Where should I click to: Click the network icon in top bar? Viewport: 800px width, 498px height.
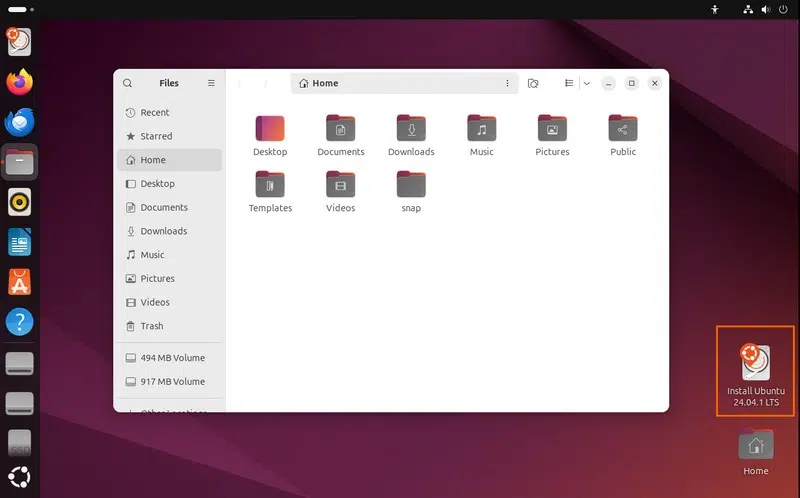(x=748, y=9)
